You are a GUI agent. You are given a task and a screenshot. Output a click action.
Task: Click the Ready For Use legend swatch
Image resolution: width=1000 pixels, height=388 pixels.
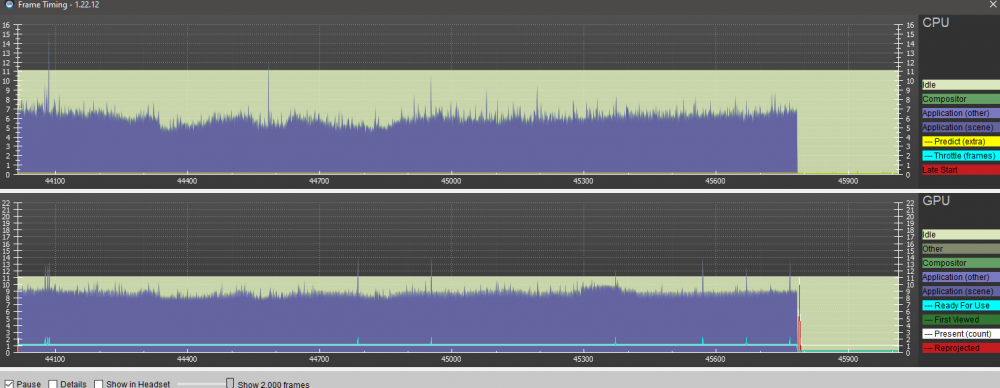(960, 305)
